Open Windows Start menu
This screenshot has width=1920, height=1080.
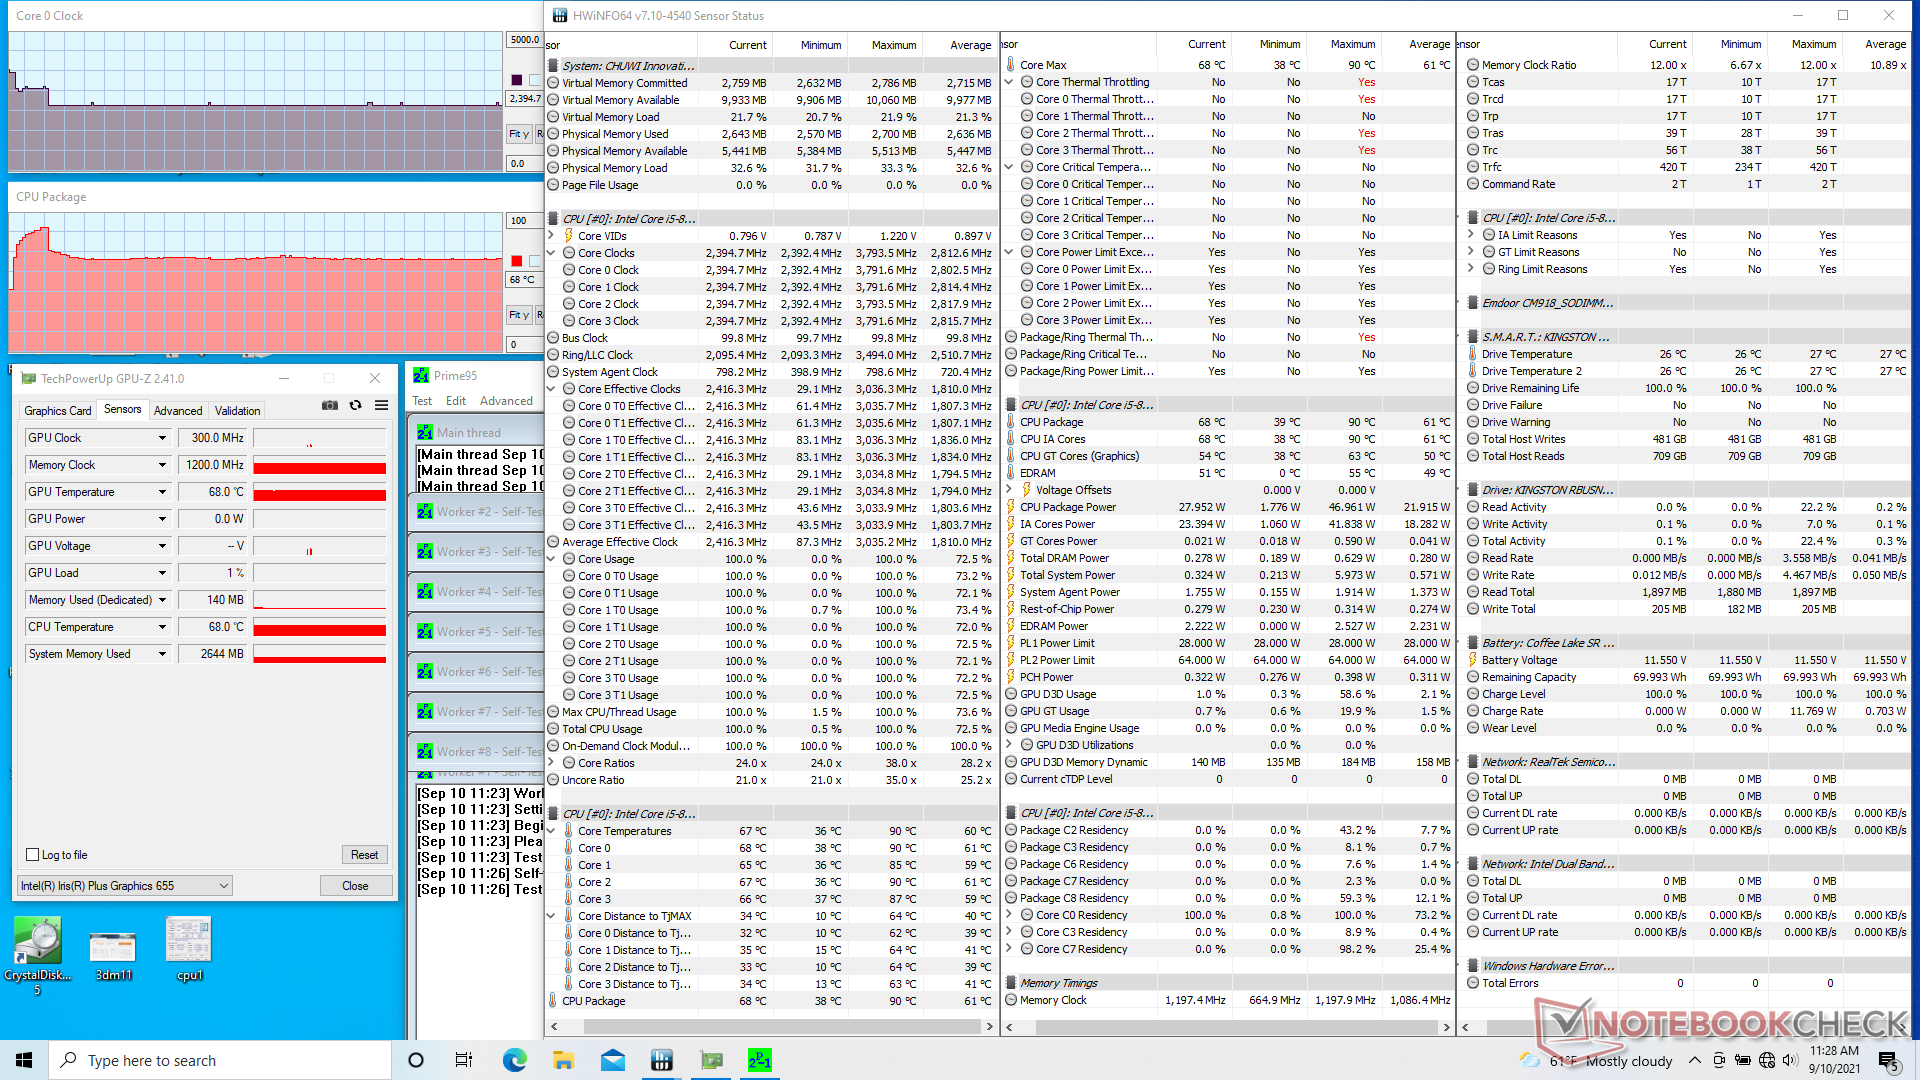24,1060
